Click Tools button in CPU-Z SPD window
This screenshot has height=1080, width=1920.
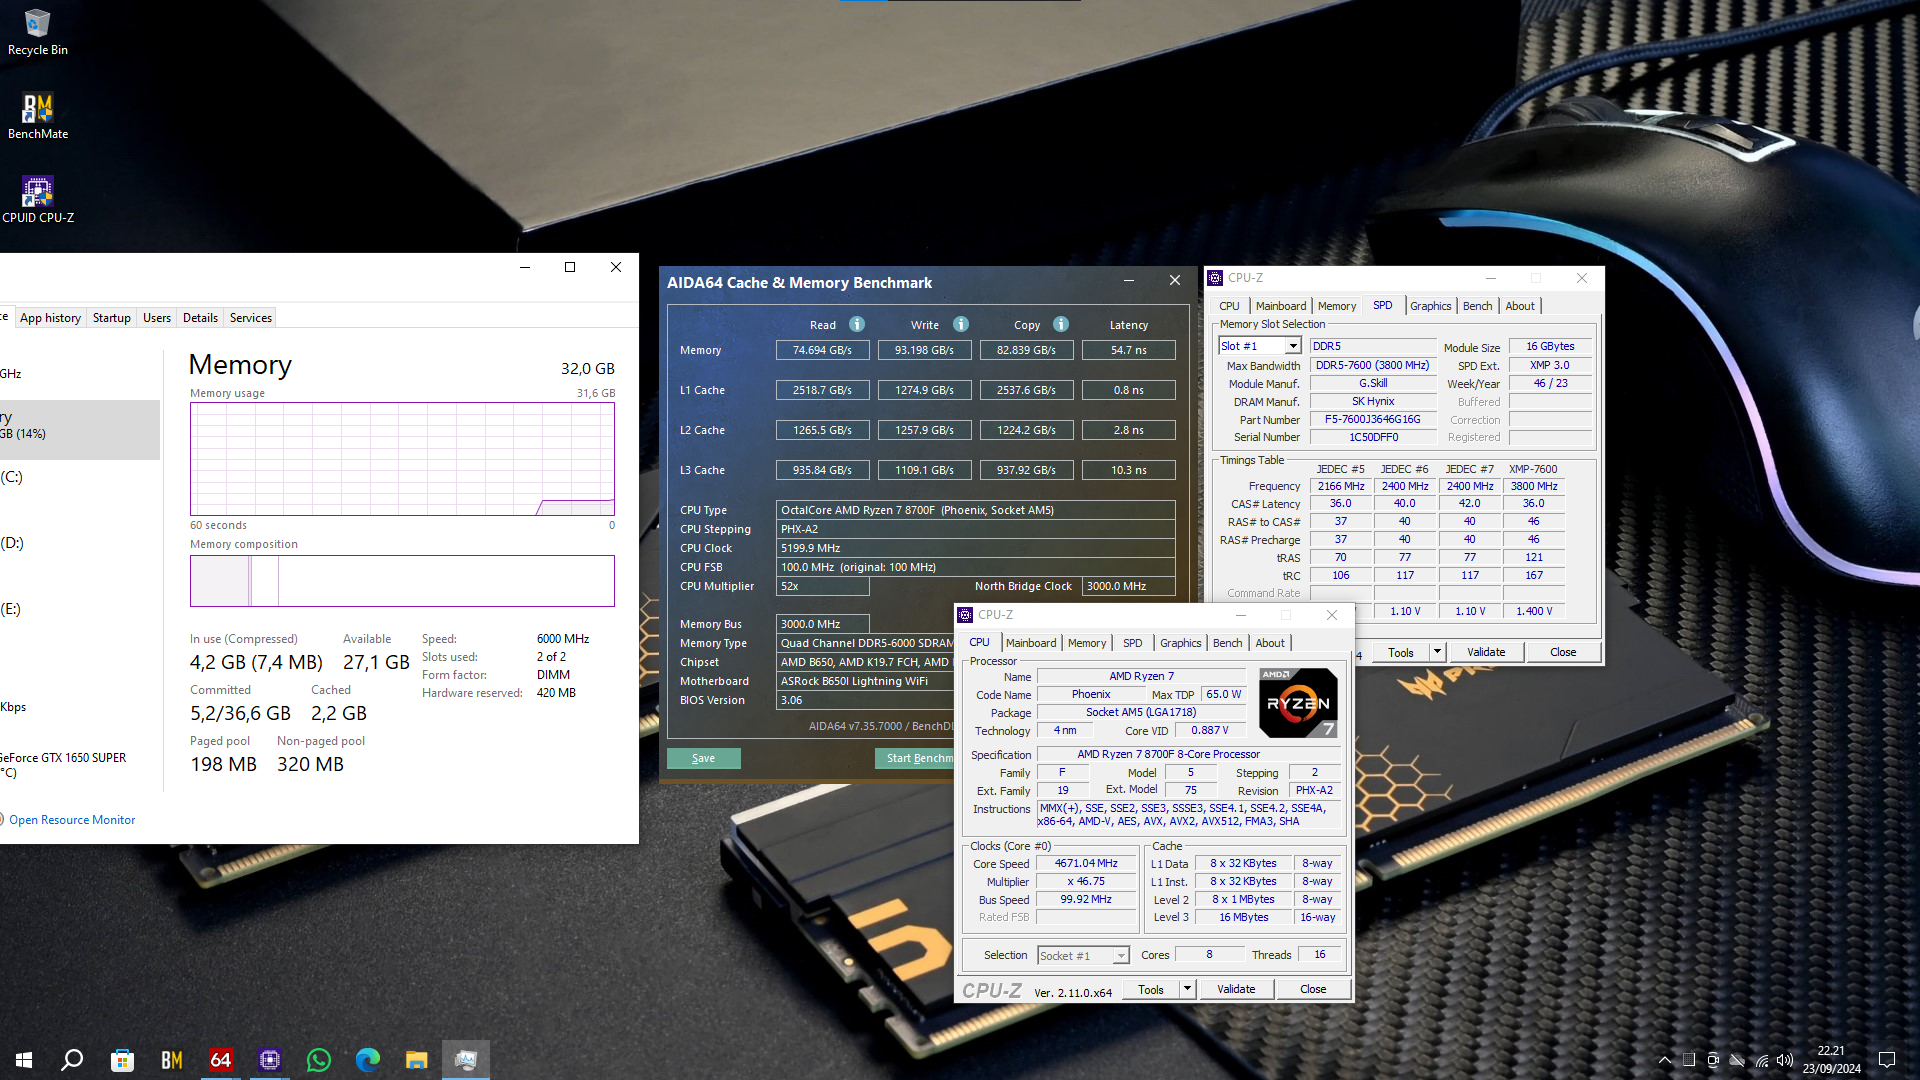coord(1401,652)
